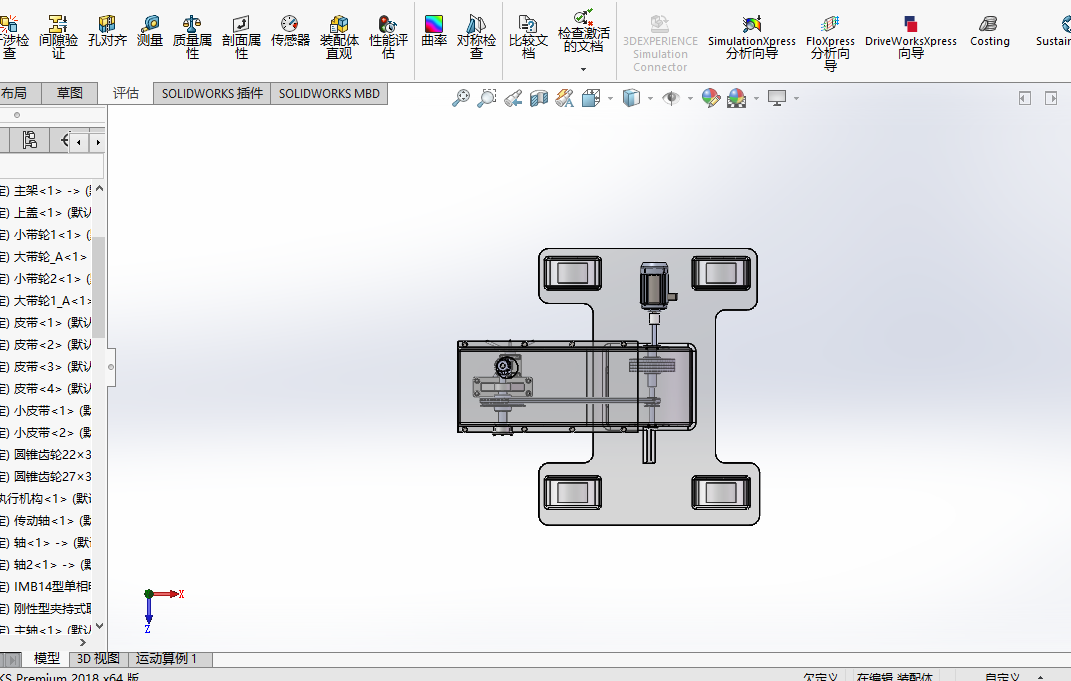Launch FloXpress 分析向导

[x=830, y=44]
